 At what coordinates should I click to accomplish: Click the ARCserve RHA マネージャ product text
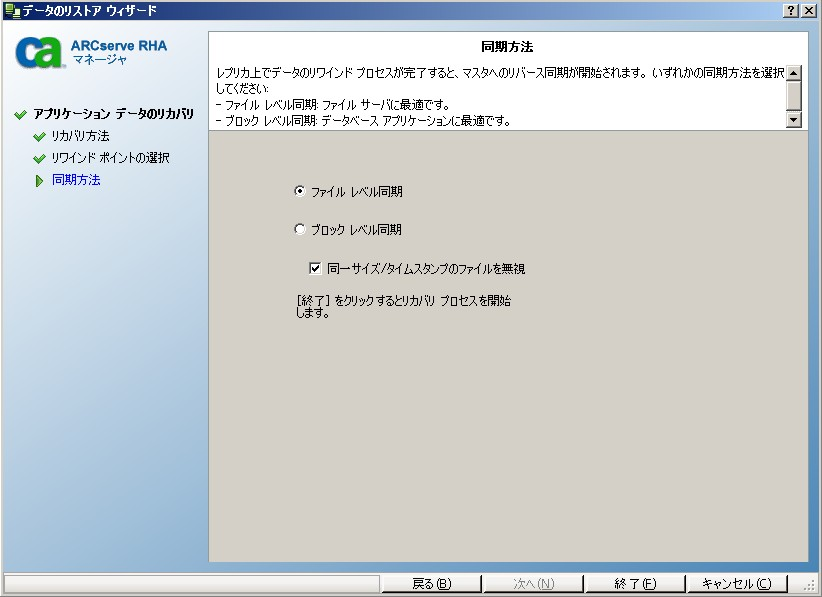[119, 52]
